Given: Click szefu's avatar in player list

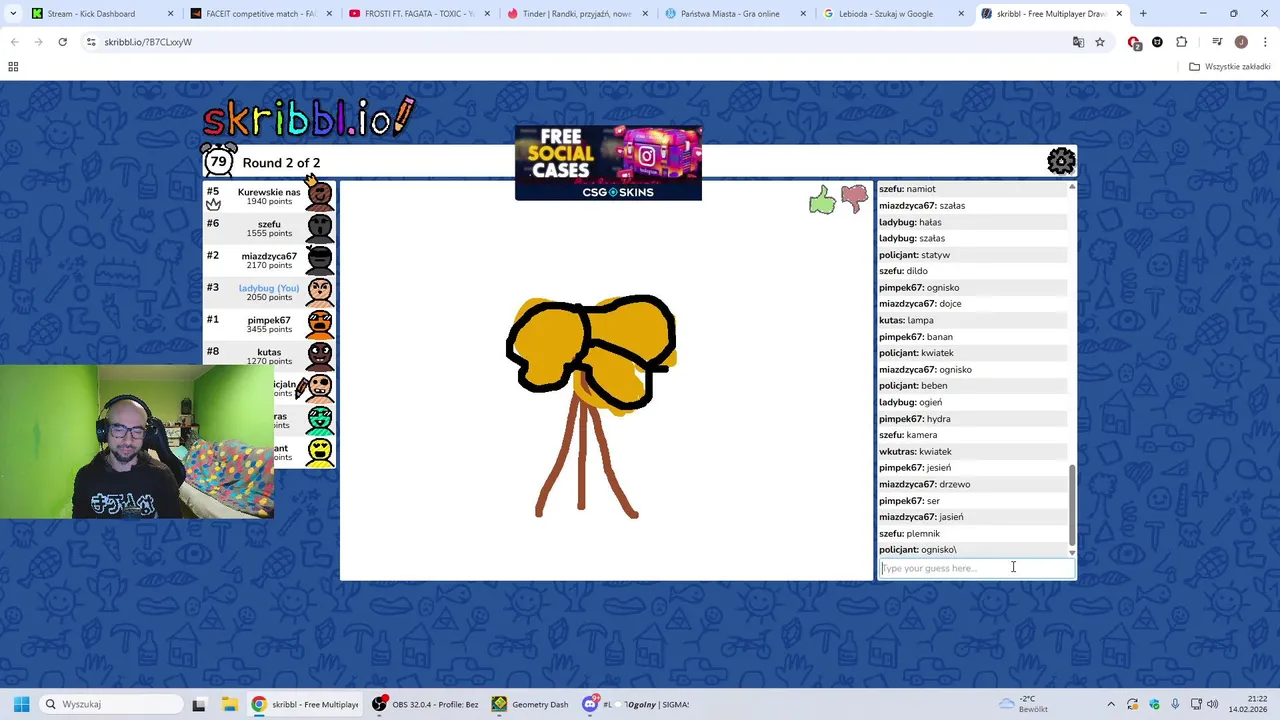Looking at the screenshot, I should [320, 228].
